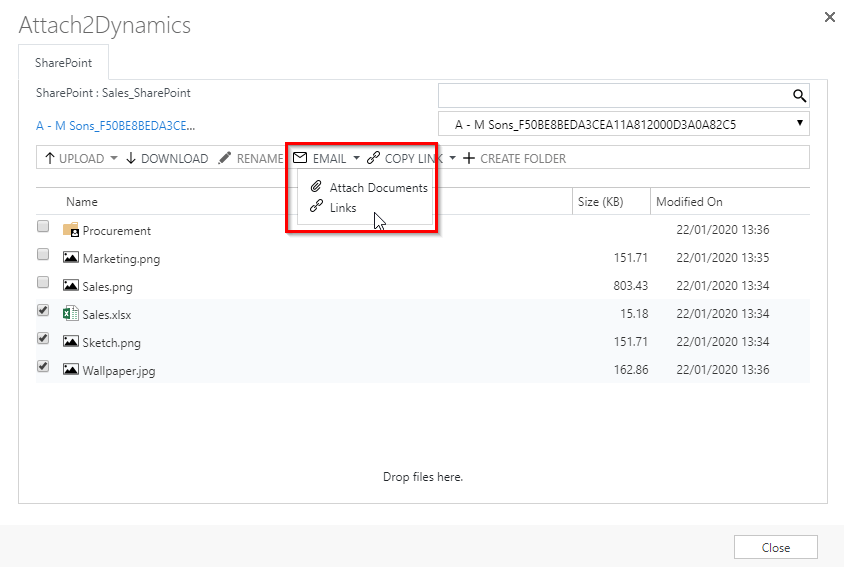The image size is (844, 567).
Task: Click the Sales.xlsx Excel file icon
Action: tap(71, 313)
